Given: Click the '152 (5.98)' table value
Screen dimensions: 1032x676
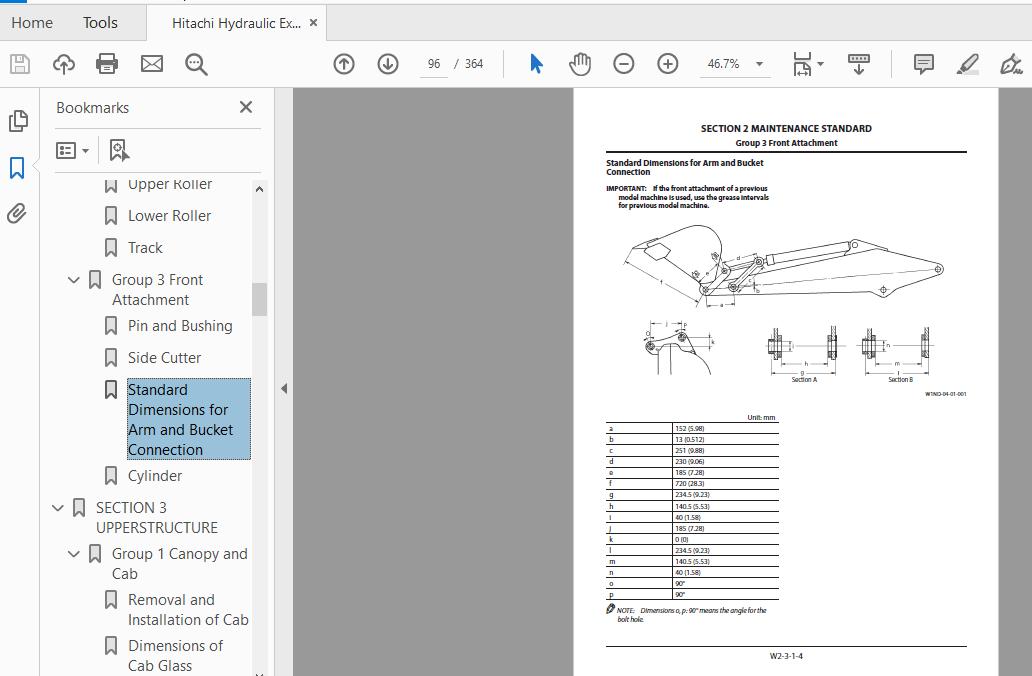Looking at the screenshot, I should (x=689, y=429).
